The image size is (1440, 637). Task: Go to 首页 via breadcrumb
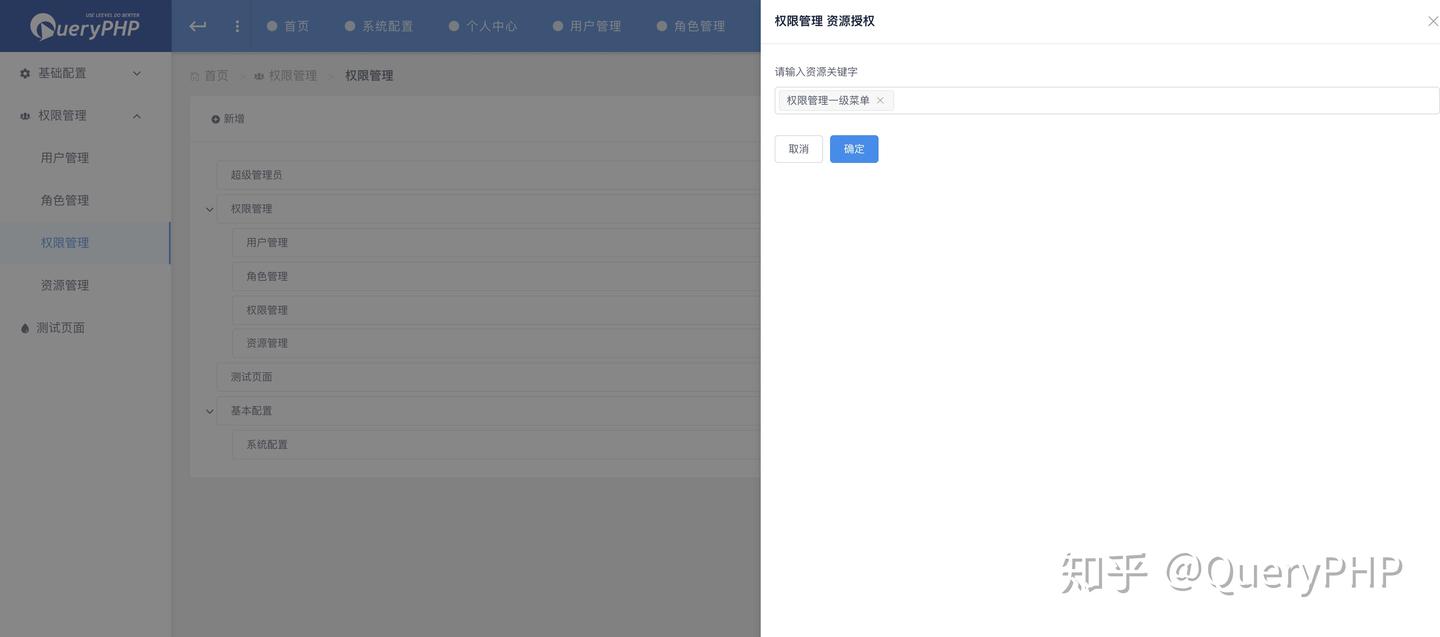tap(216, 76)
